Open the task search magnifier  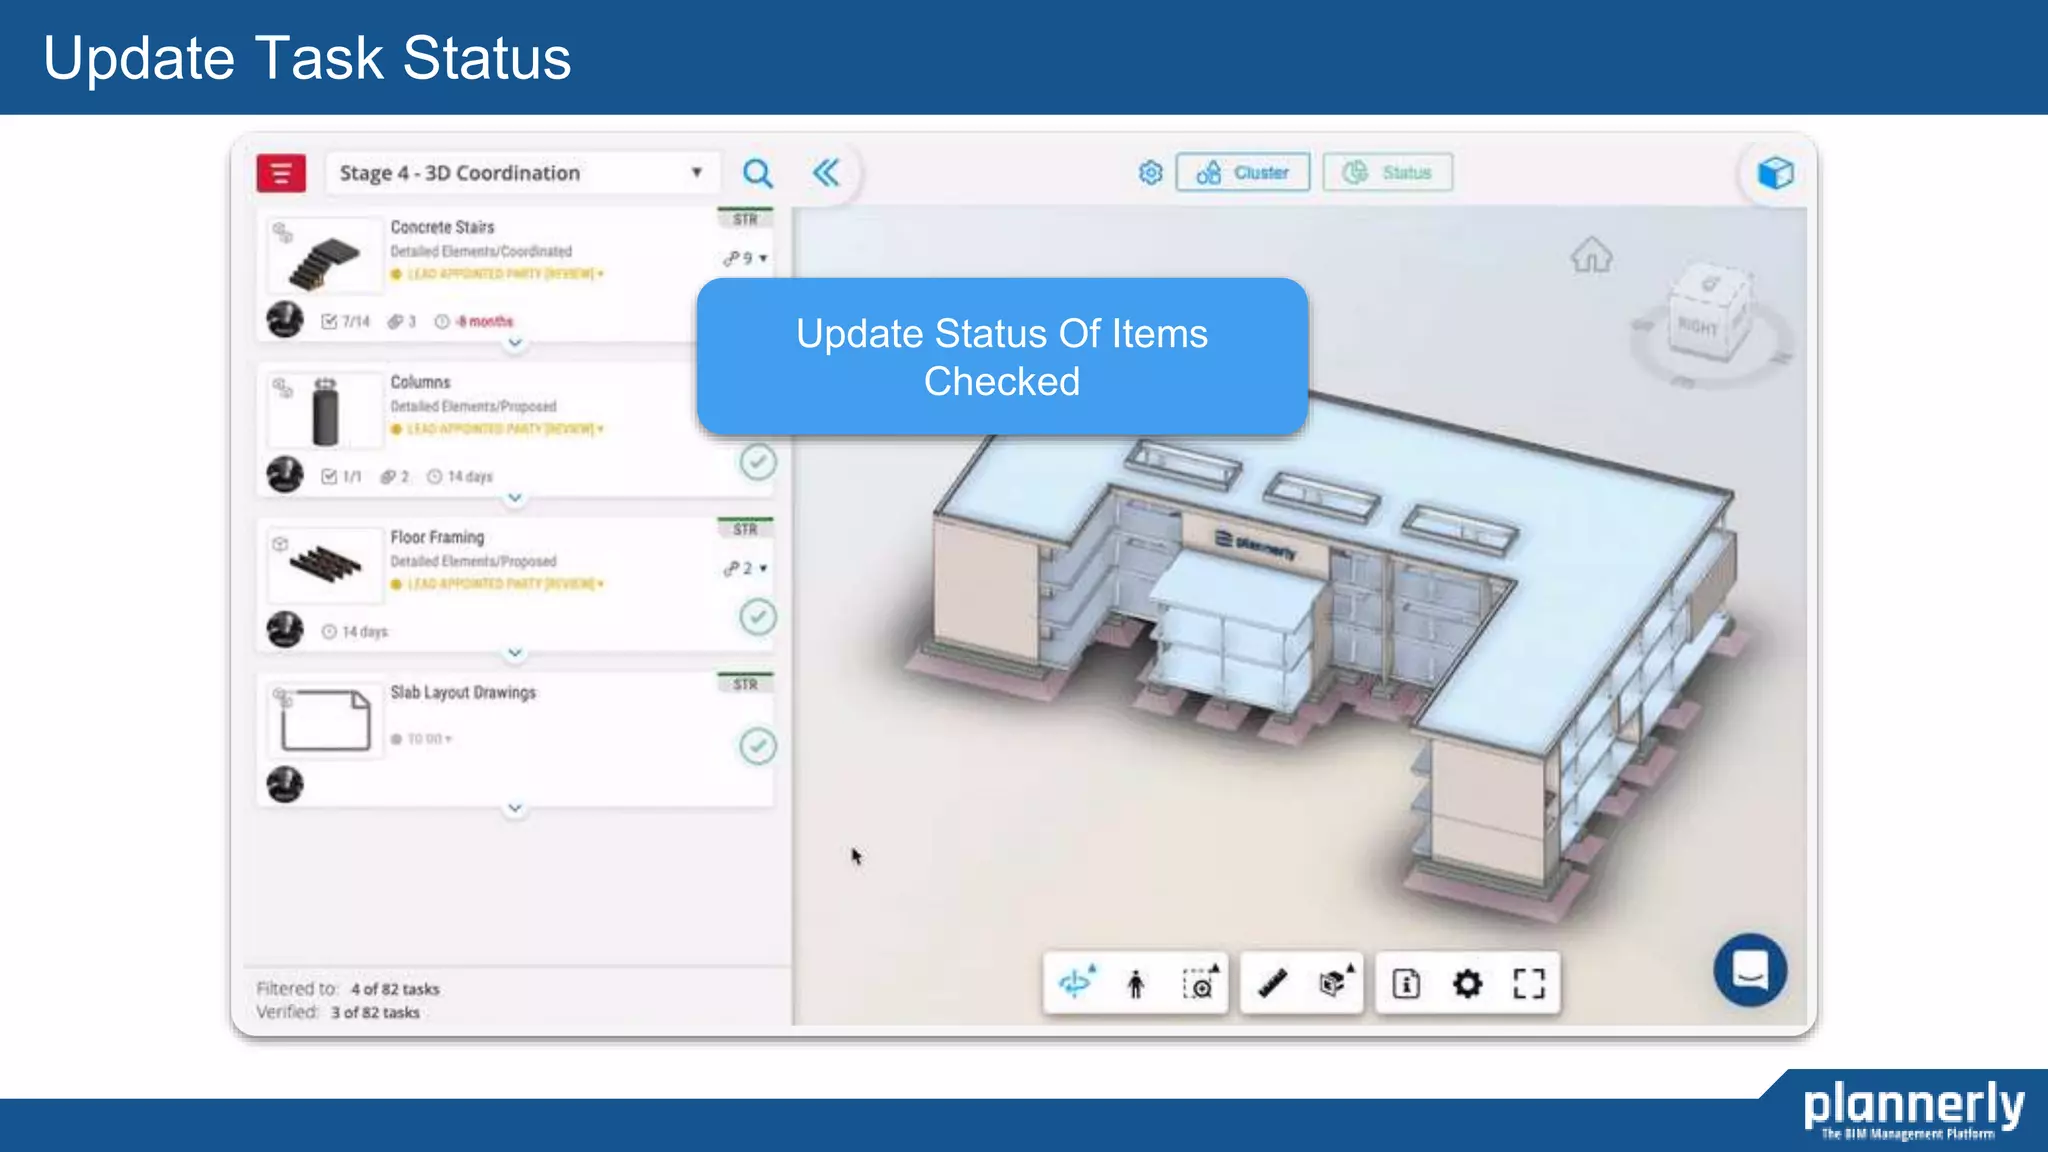coord(757,173)
